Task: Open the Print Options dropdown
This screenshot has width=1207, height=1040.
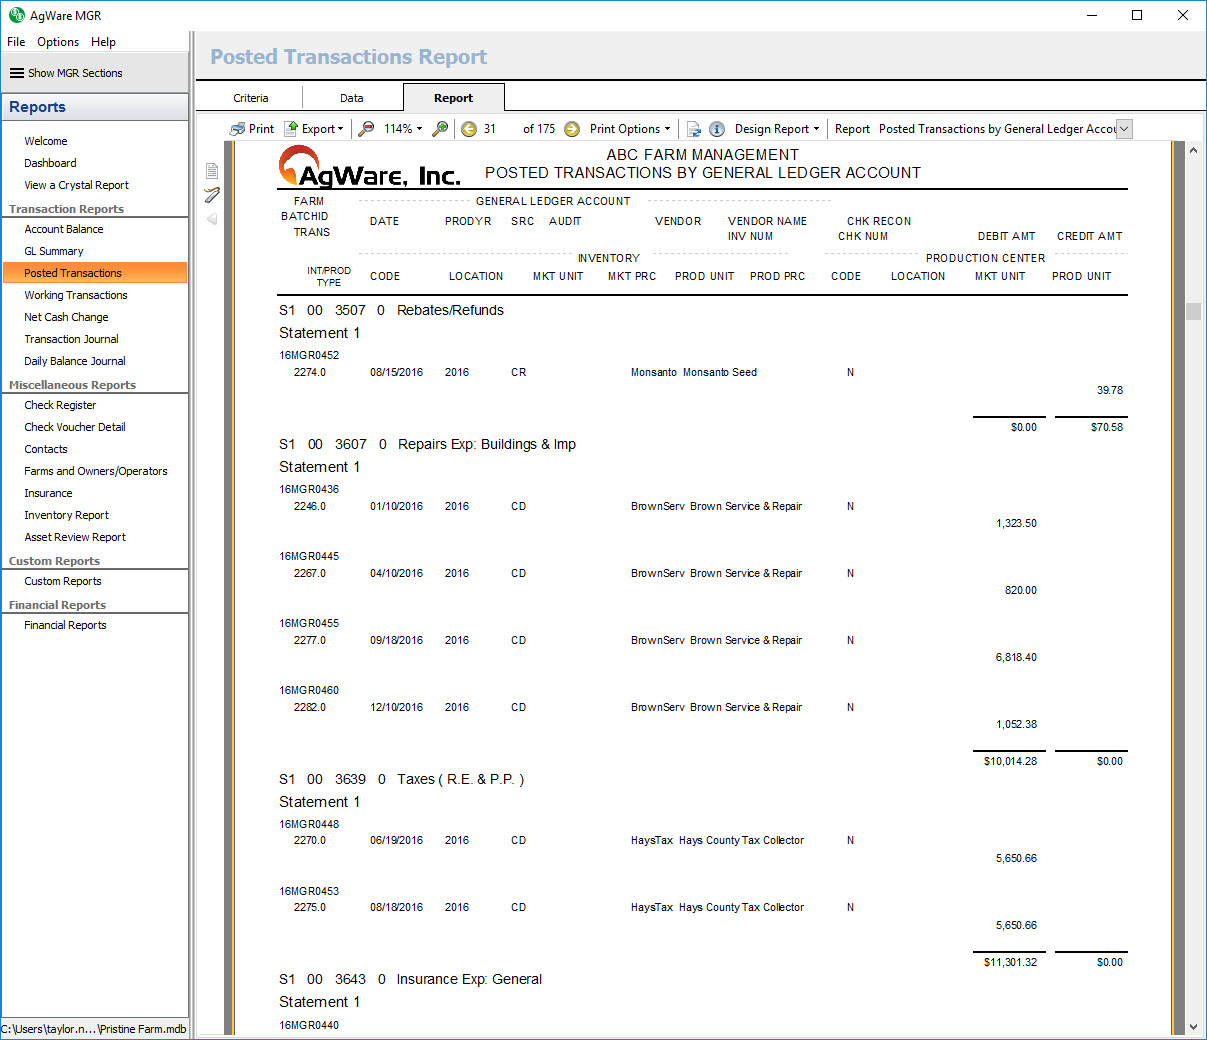Action: point(630,129)
